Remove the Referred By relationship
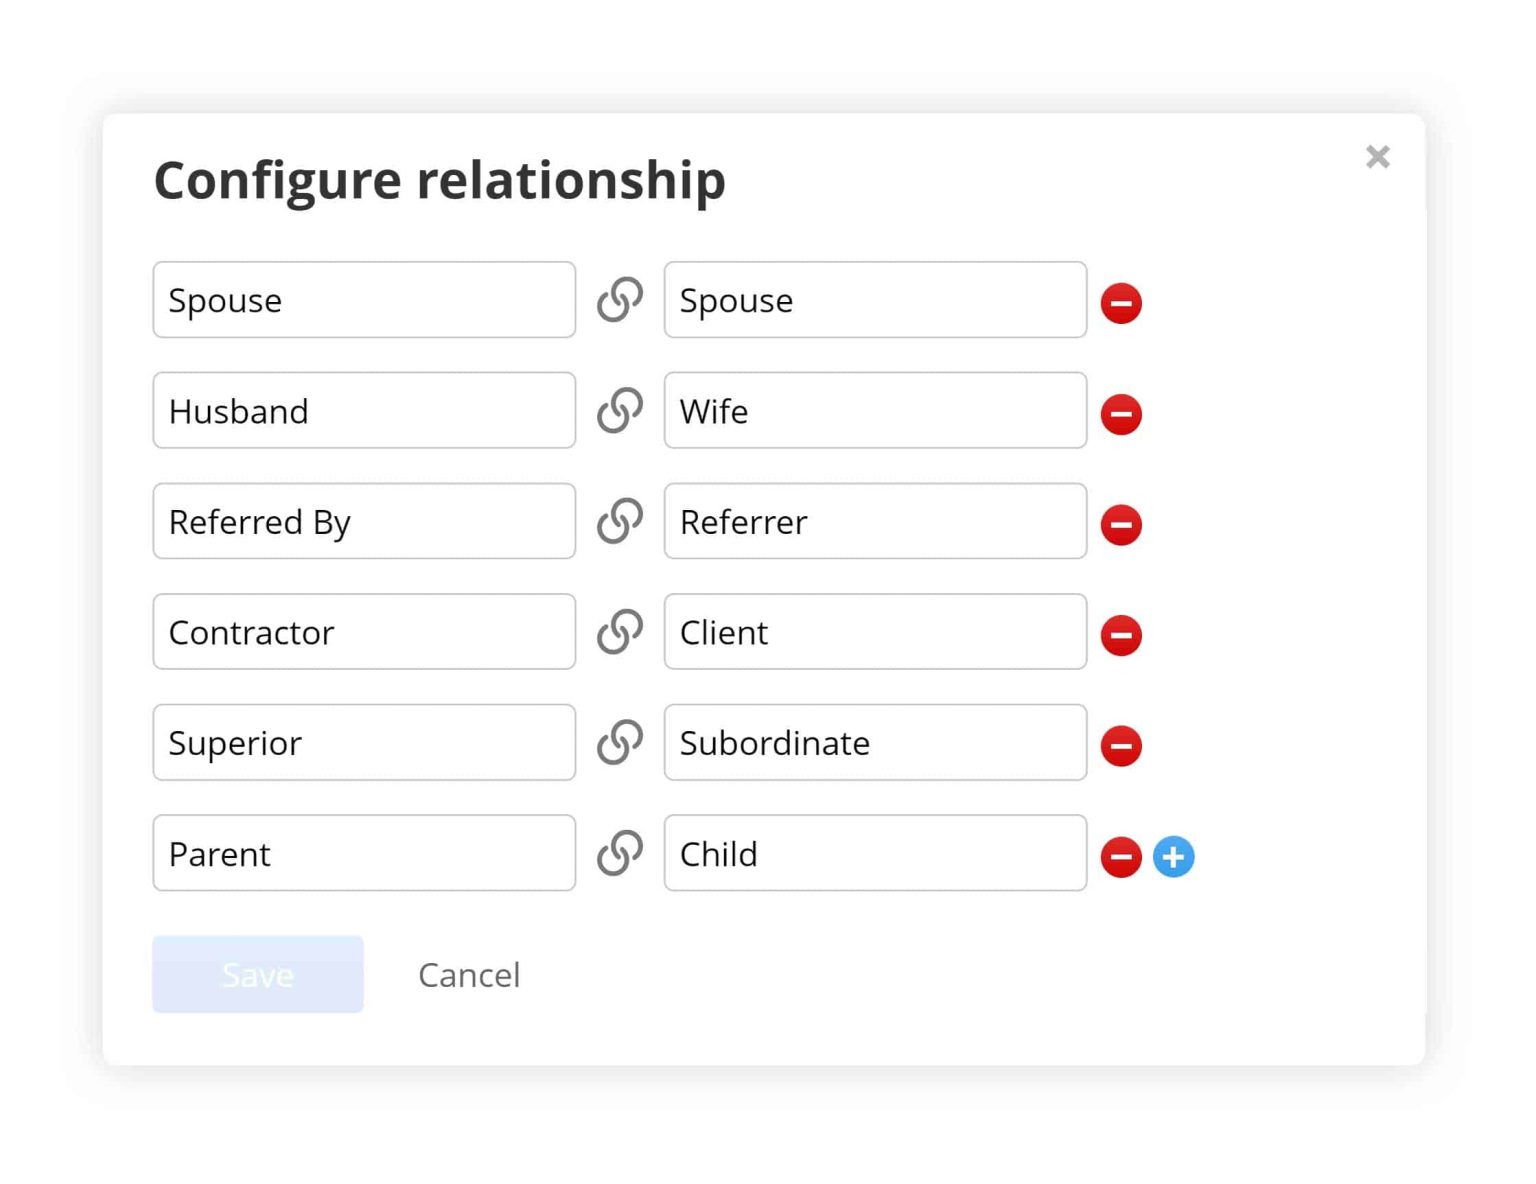 (x=1121, y=524)
